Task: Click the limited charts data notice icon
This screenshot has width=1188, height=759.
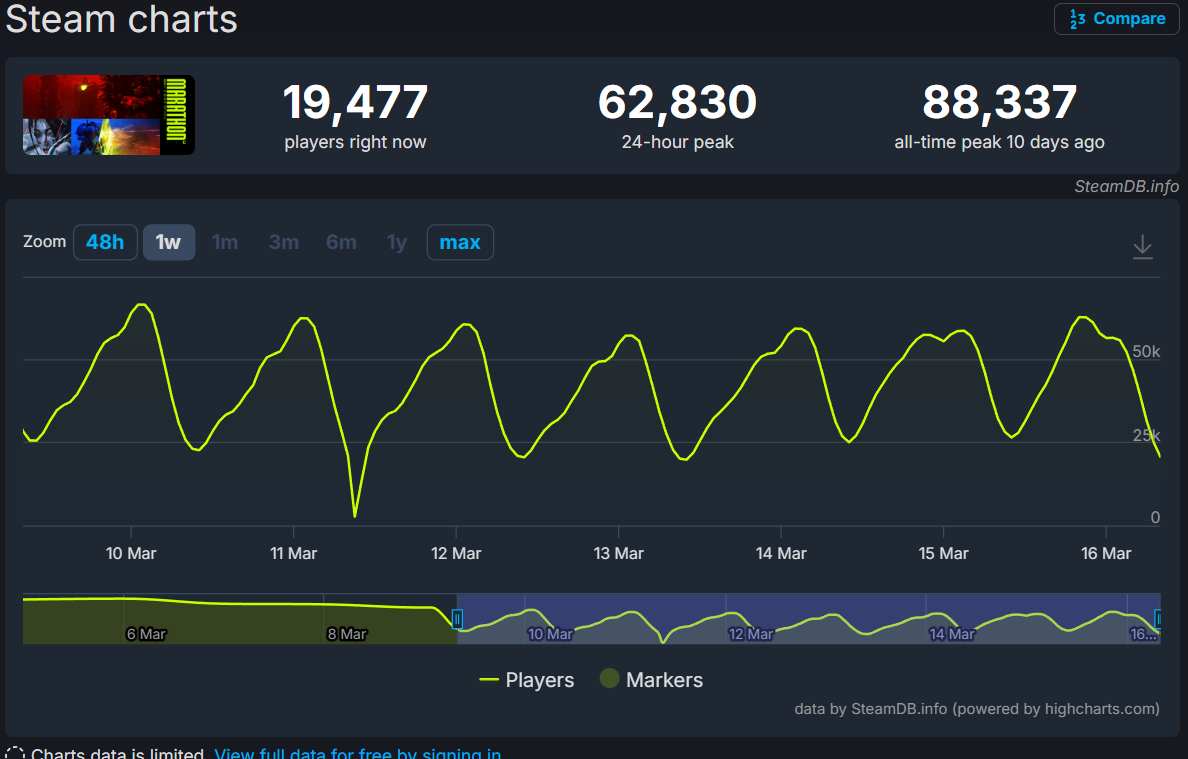Action: 15,753
